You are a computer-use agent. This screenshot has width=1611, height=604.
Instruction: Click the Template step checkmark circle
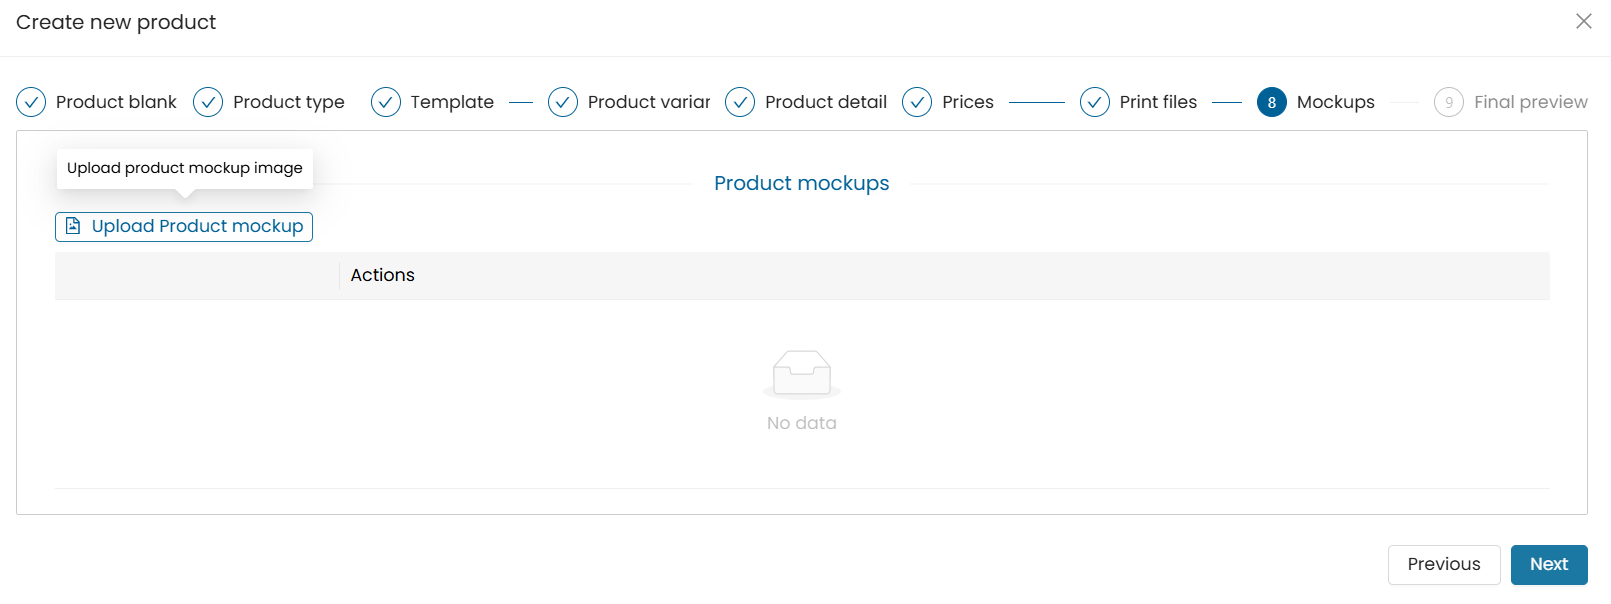click(x=386, y=102)
